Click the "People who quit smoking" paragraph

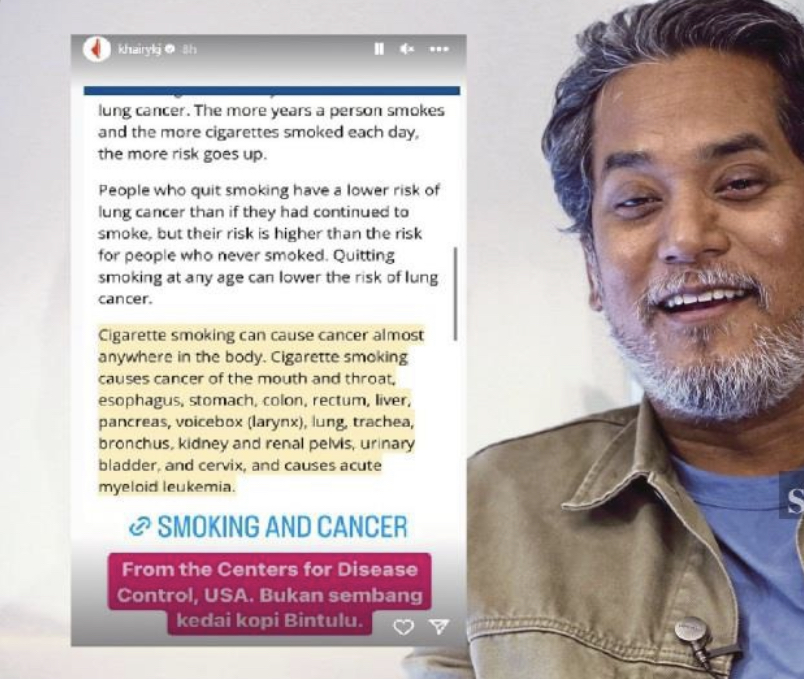[x=269, y=245]
